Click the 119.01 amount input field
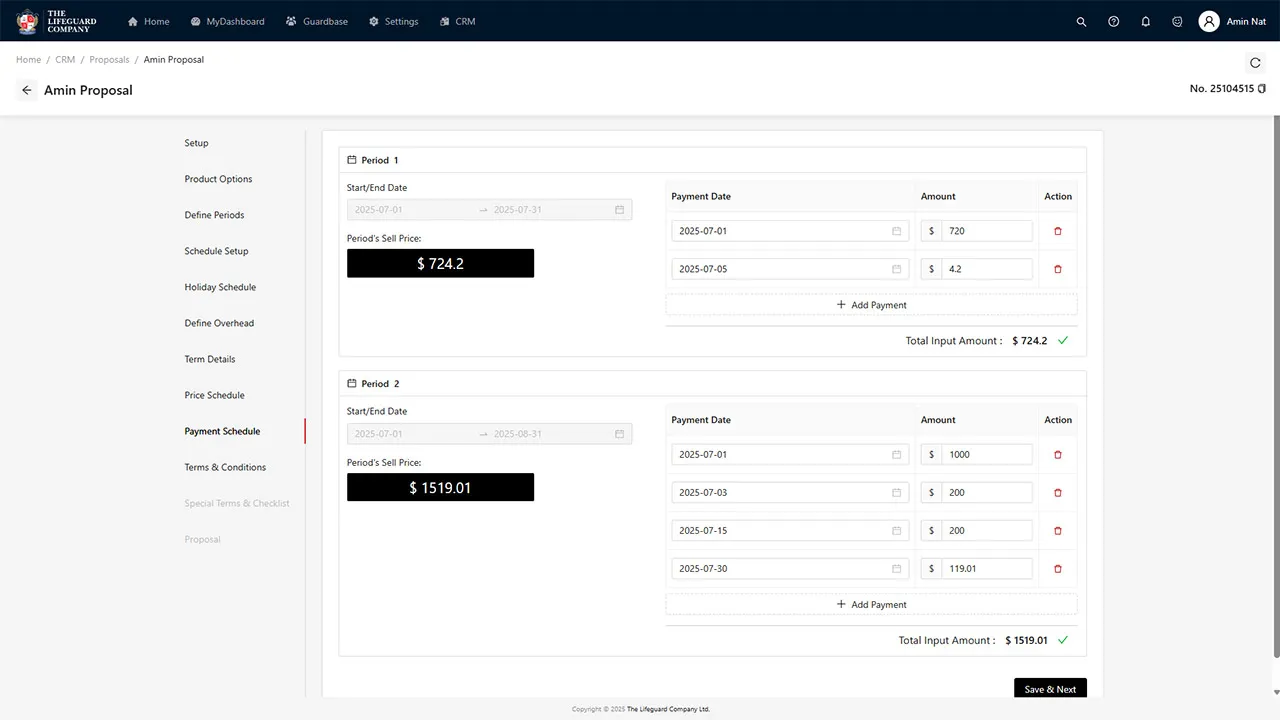1280x720 pixels. pyautogui.click(x=986, y=569)
